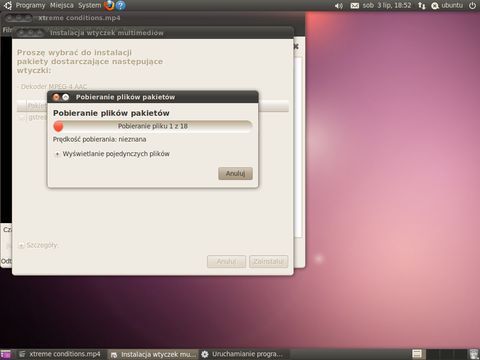Switch to Uruchamianie progra... taskbar item

coord(243,354)
